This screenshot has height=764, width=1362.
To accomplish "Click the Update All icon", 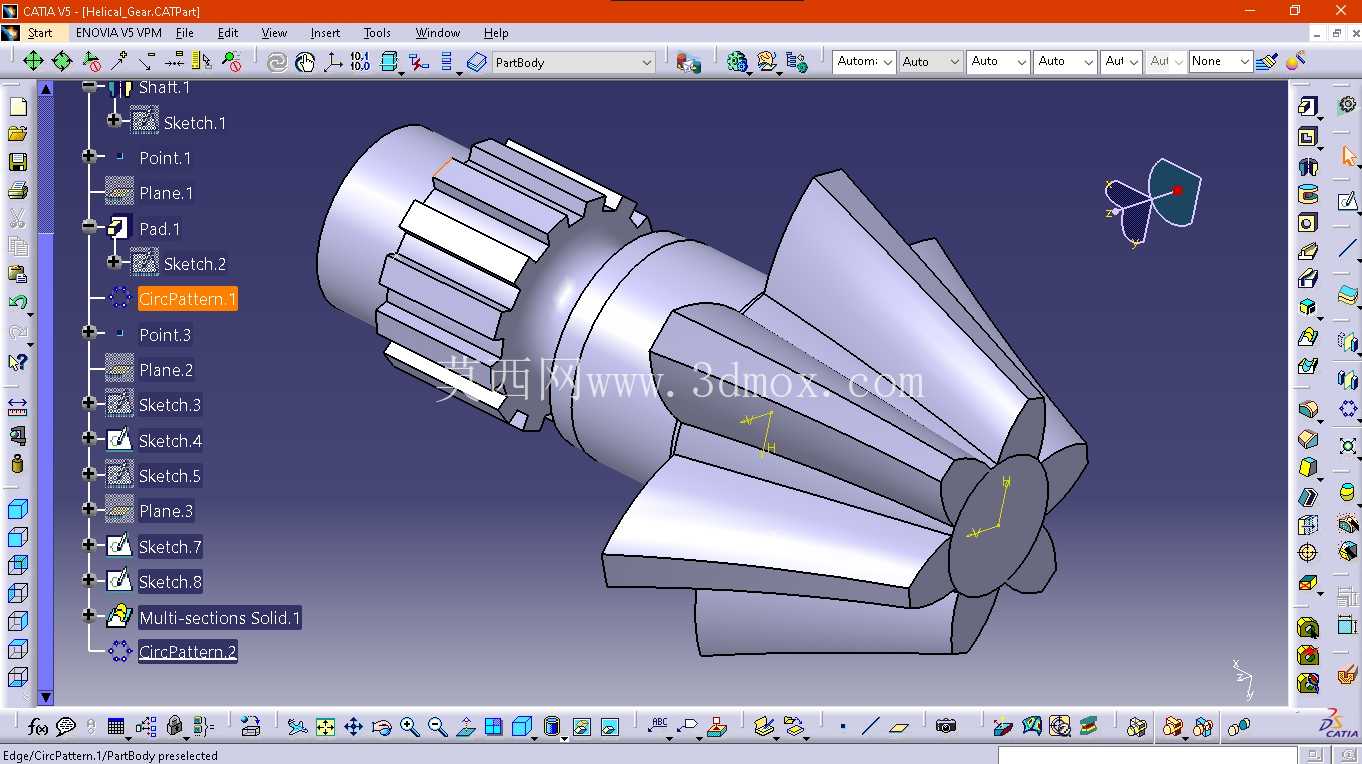I will tap(277, 62).
